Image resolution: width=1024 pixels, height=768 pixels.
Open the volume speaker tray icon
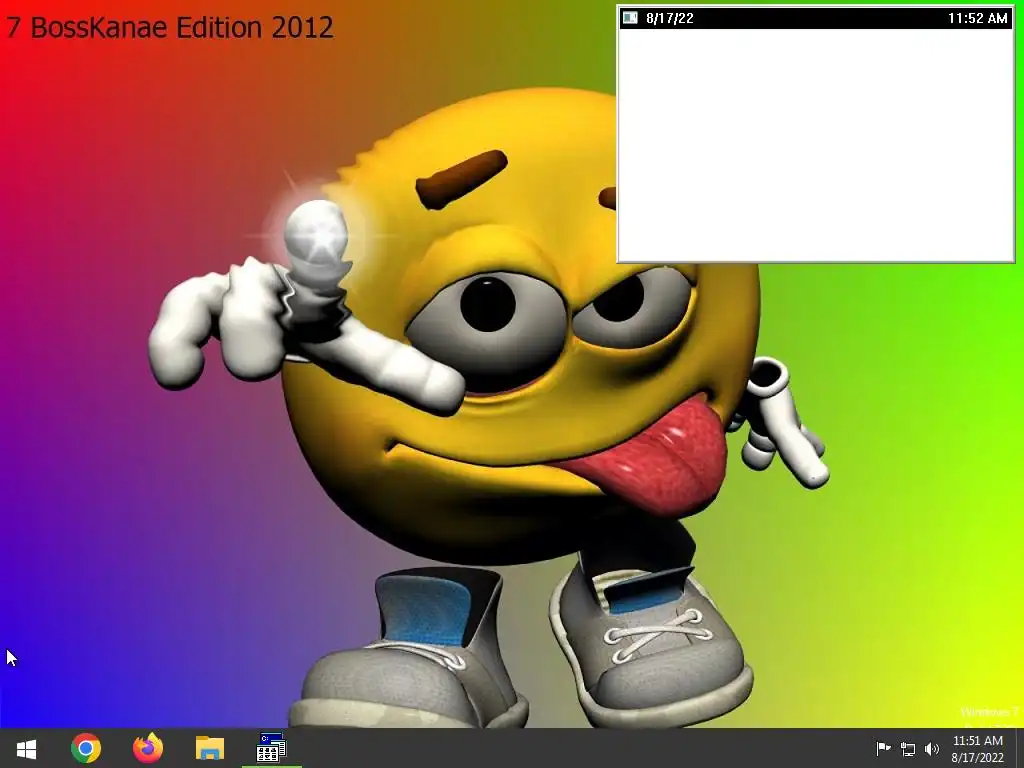[x=932, y=749]
